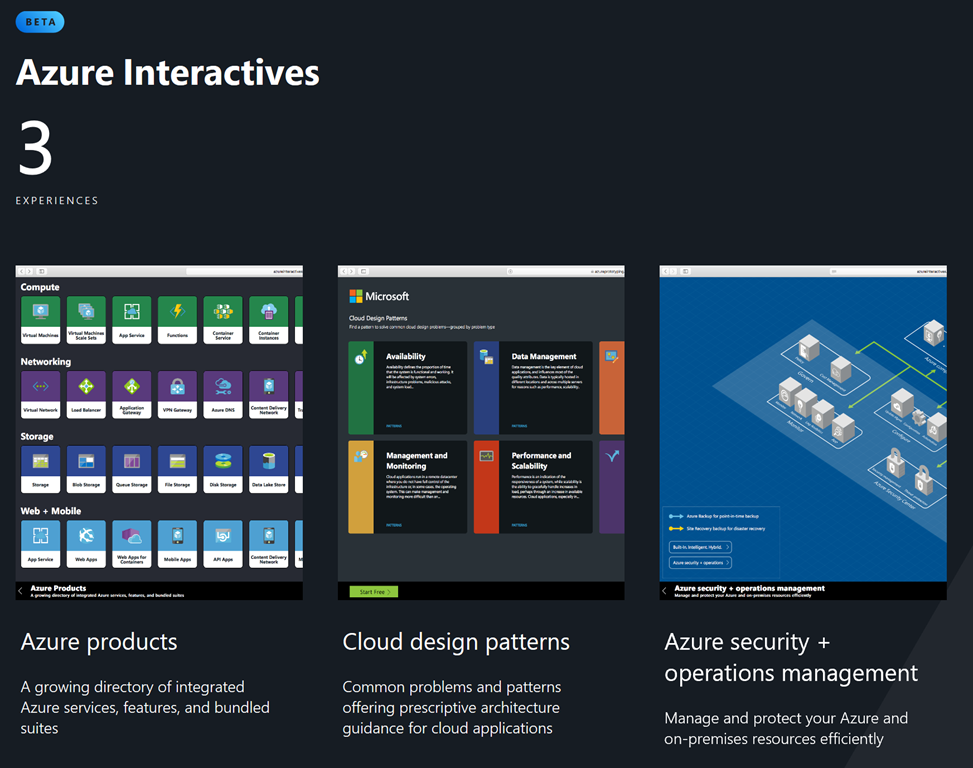Image resolution: width=973 pixels, height=768 pixels.
Task: Click the Azure security + operations management thumbnail
Action: (802, 430)
